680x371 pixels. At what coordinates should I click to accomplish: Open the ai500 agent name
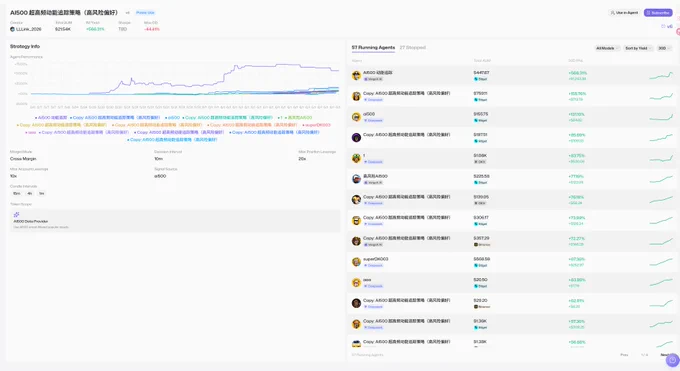pyautogui.click(x=369, y=114)
